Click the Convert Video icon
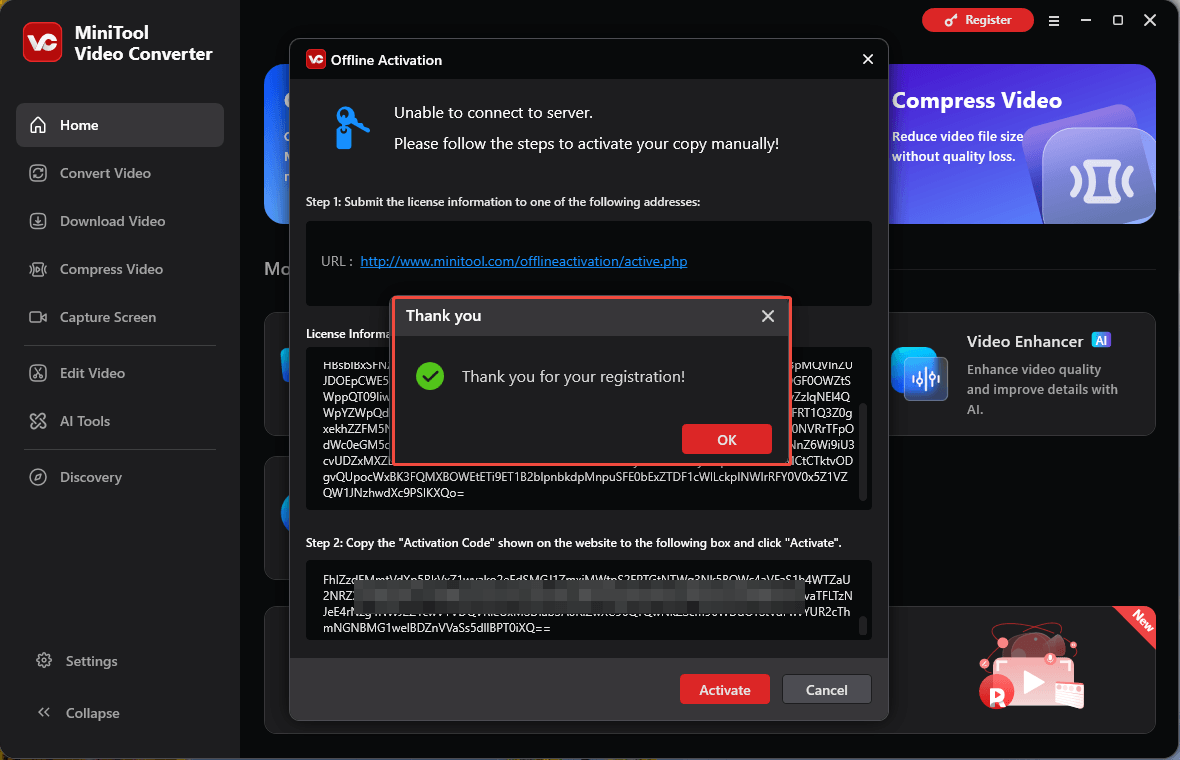 tap(38, 173)
